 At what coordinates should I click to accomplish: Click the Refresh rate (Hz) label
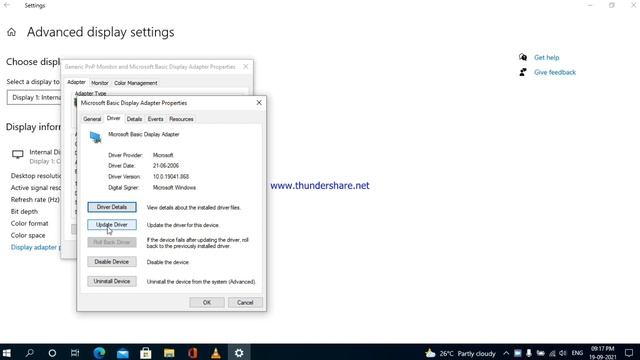coord(35,200)
